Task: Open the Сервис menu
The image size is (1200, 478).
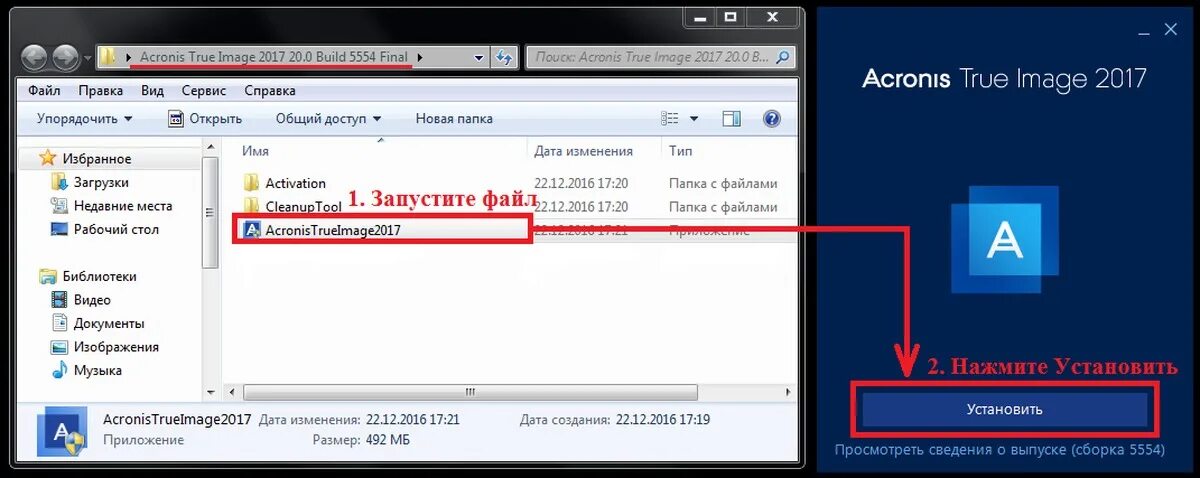Action: point(204,90)
